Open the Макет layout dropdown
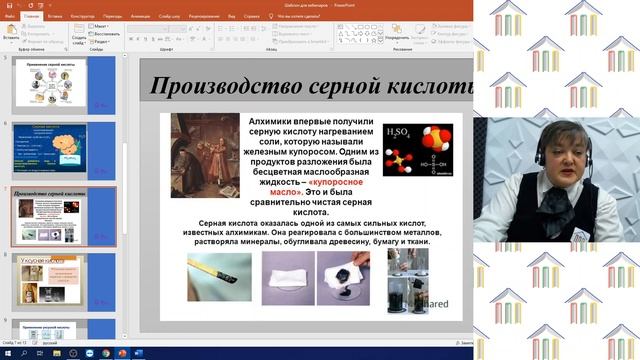This screenshot has width=640, height=360. tap(98, 26)
